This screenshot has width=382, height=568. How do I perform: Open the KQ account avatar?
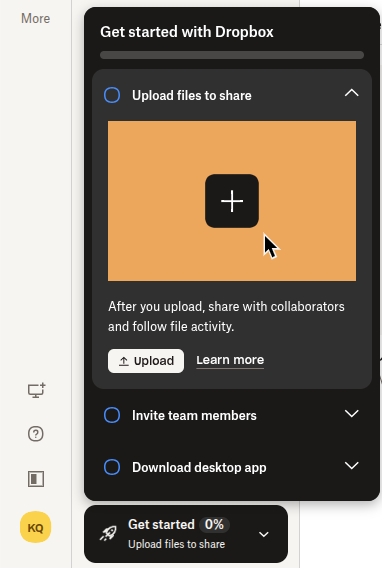[35, 527]
